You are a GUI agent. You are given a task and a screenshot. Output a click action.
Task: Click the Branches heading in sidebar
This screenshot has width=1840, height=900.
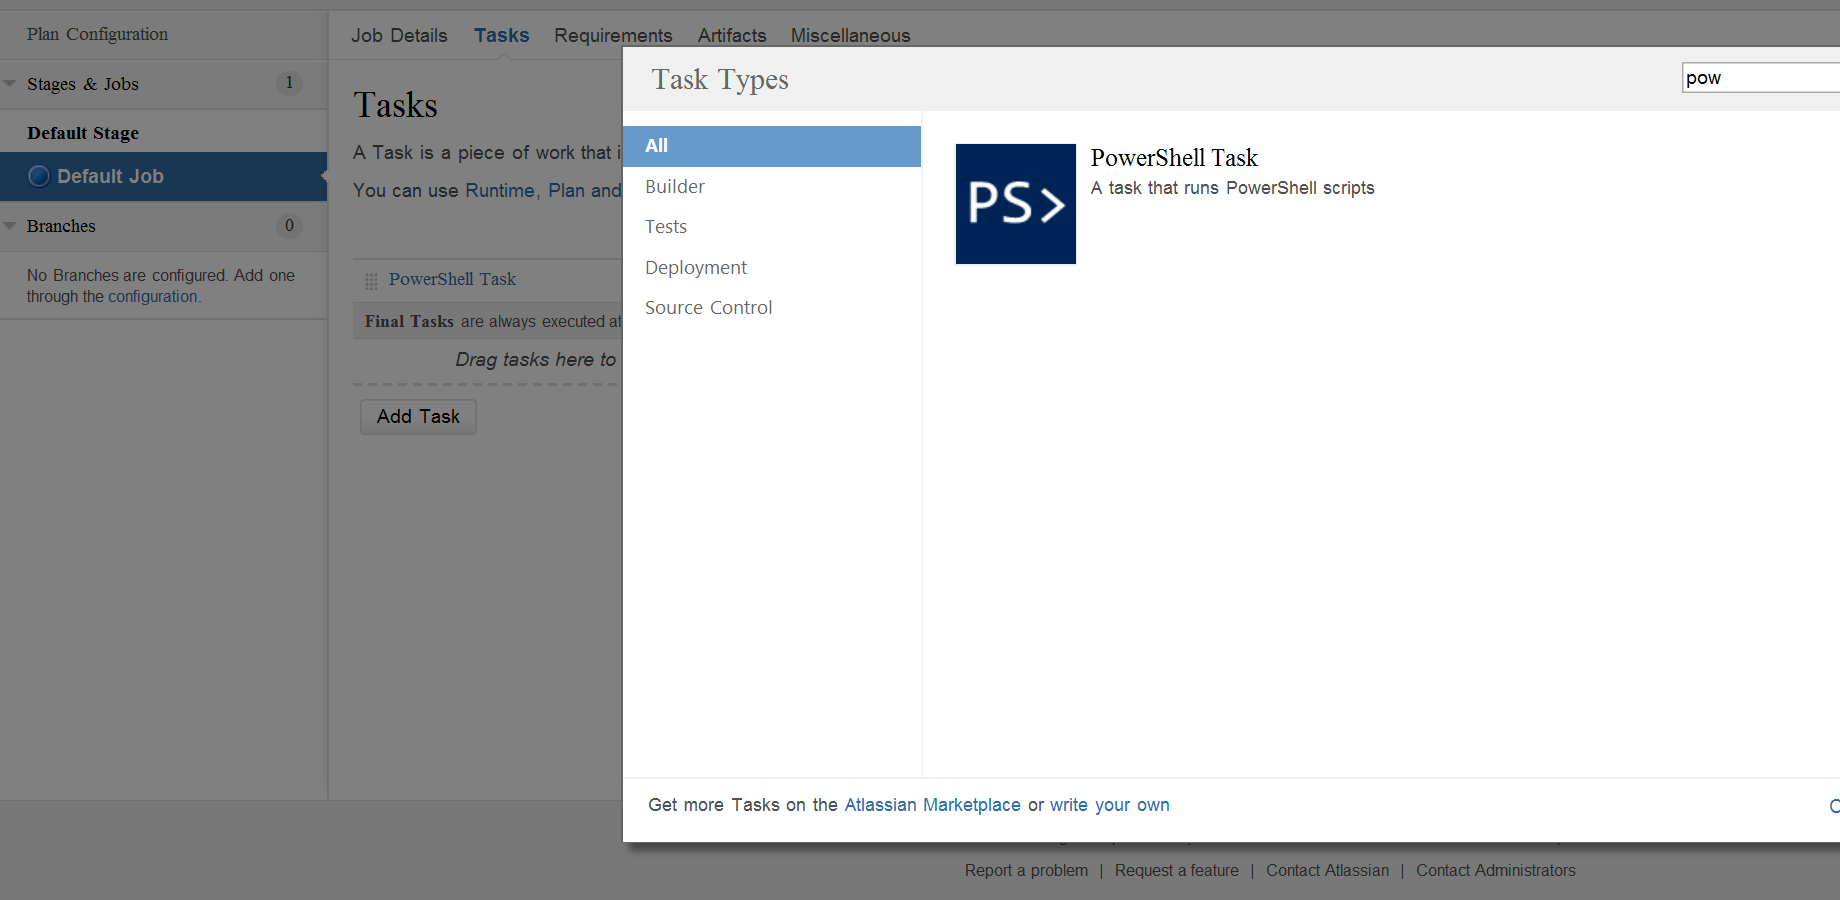tap(61, 226)
